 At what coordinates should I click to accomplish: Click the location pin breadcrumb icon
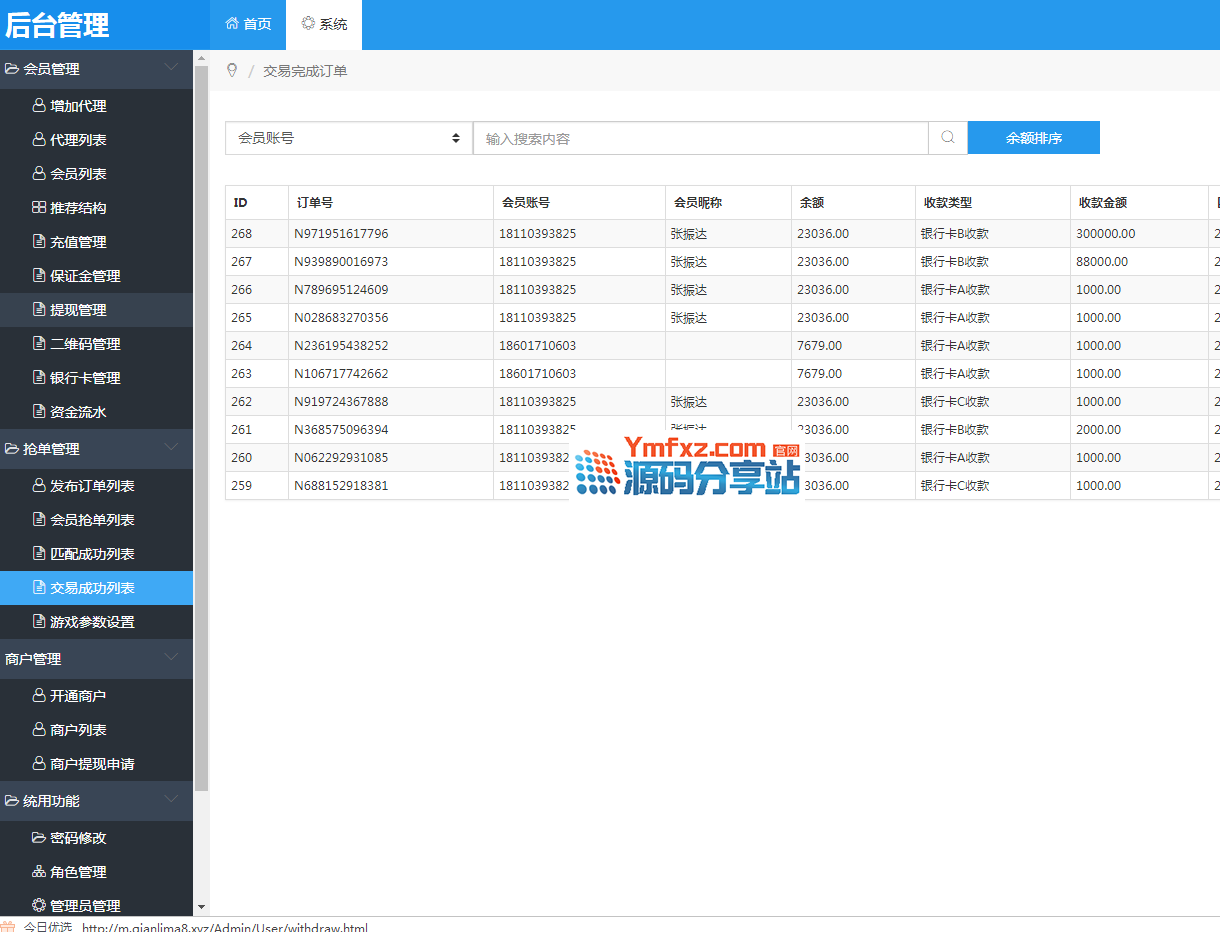(232, 71)
